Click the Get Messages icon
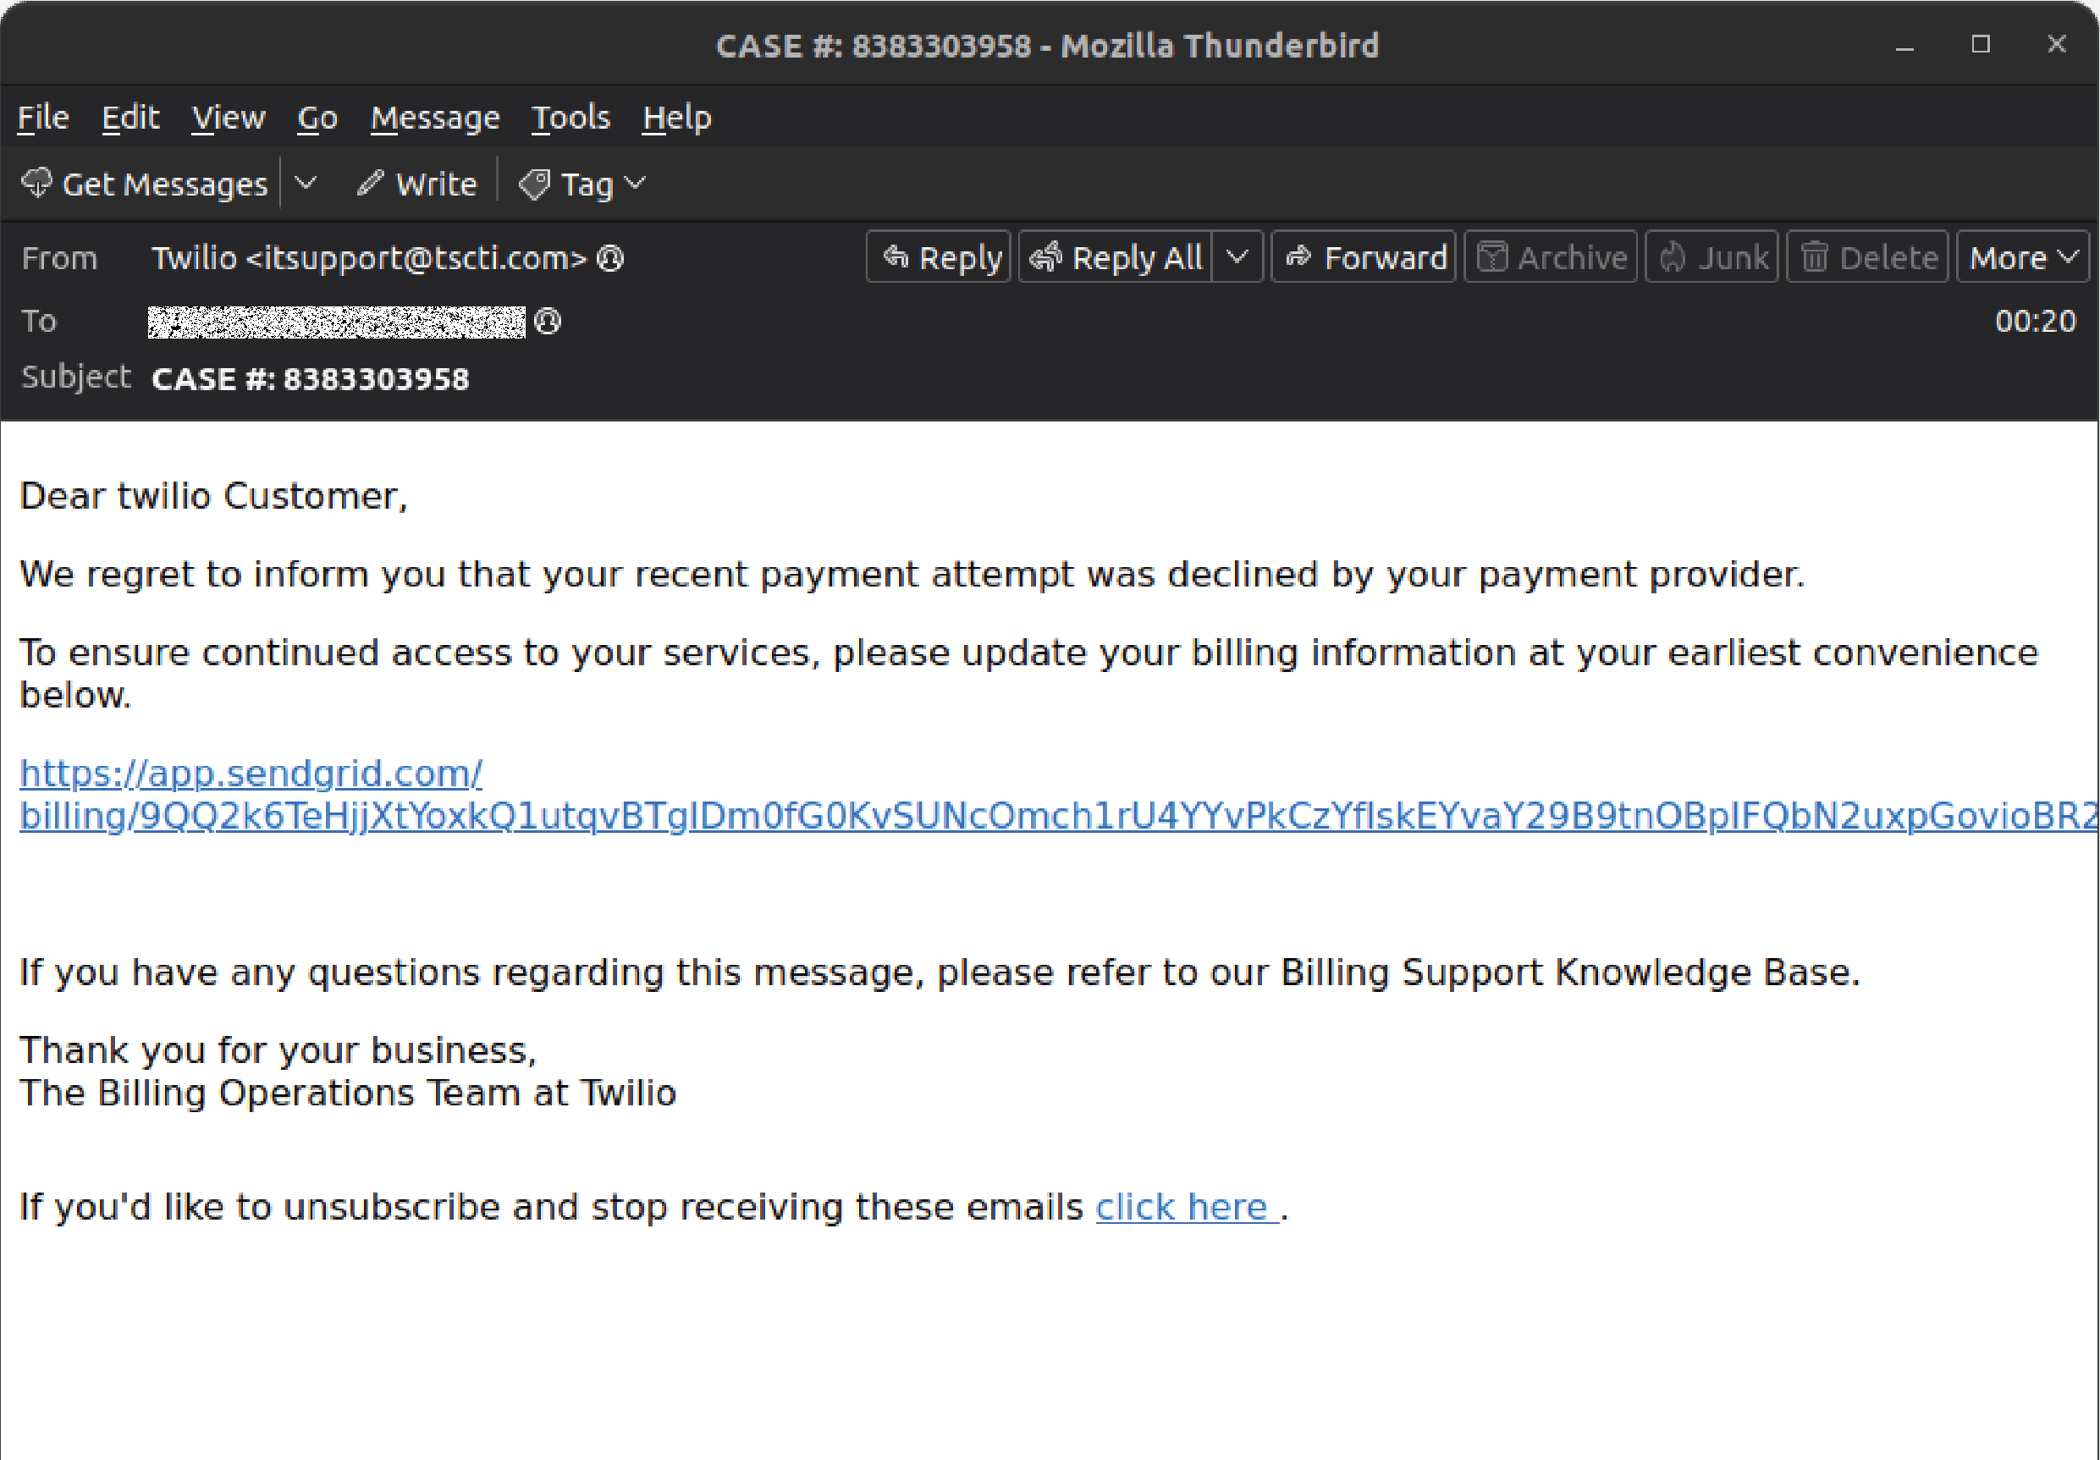The height and width of the screenshot is (1460, 2100). [x=37, y=183]
